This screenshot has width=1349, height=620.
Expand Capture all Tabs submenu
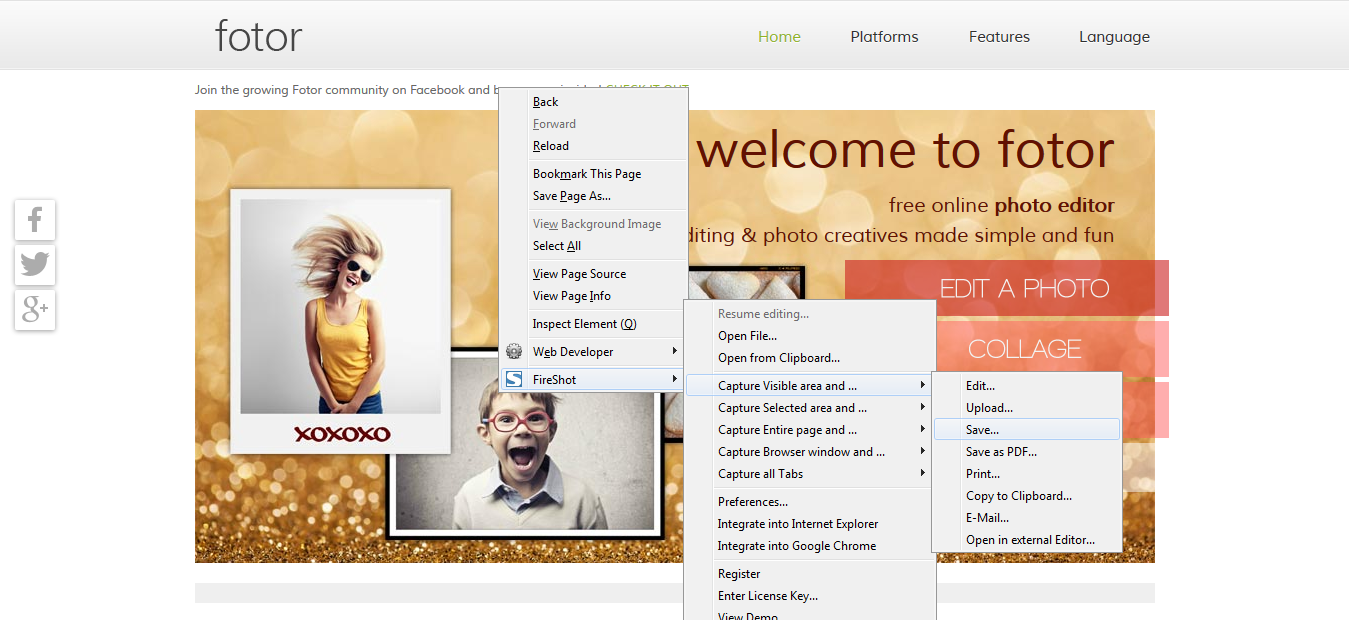click(810, 474)
